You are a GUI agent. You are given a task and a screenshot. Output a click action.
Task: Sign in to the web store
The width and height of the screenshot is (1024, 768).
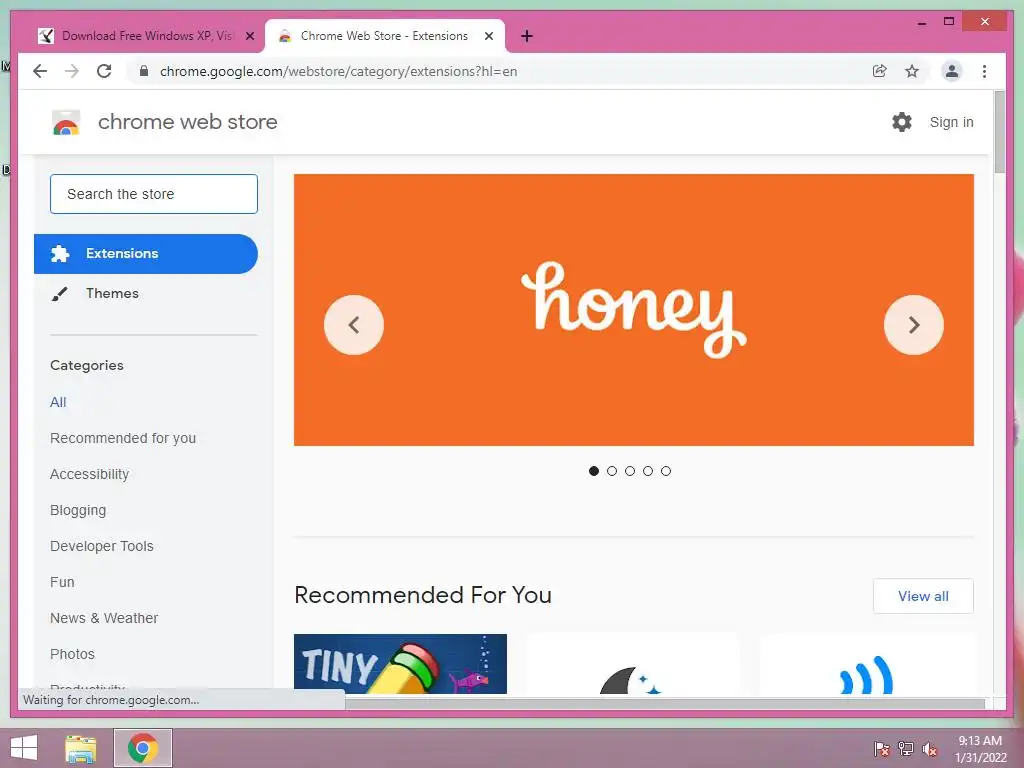click(952, 122)
